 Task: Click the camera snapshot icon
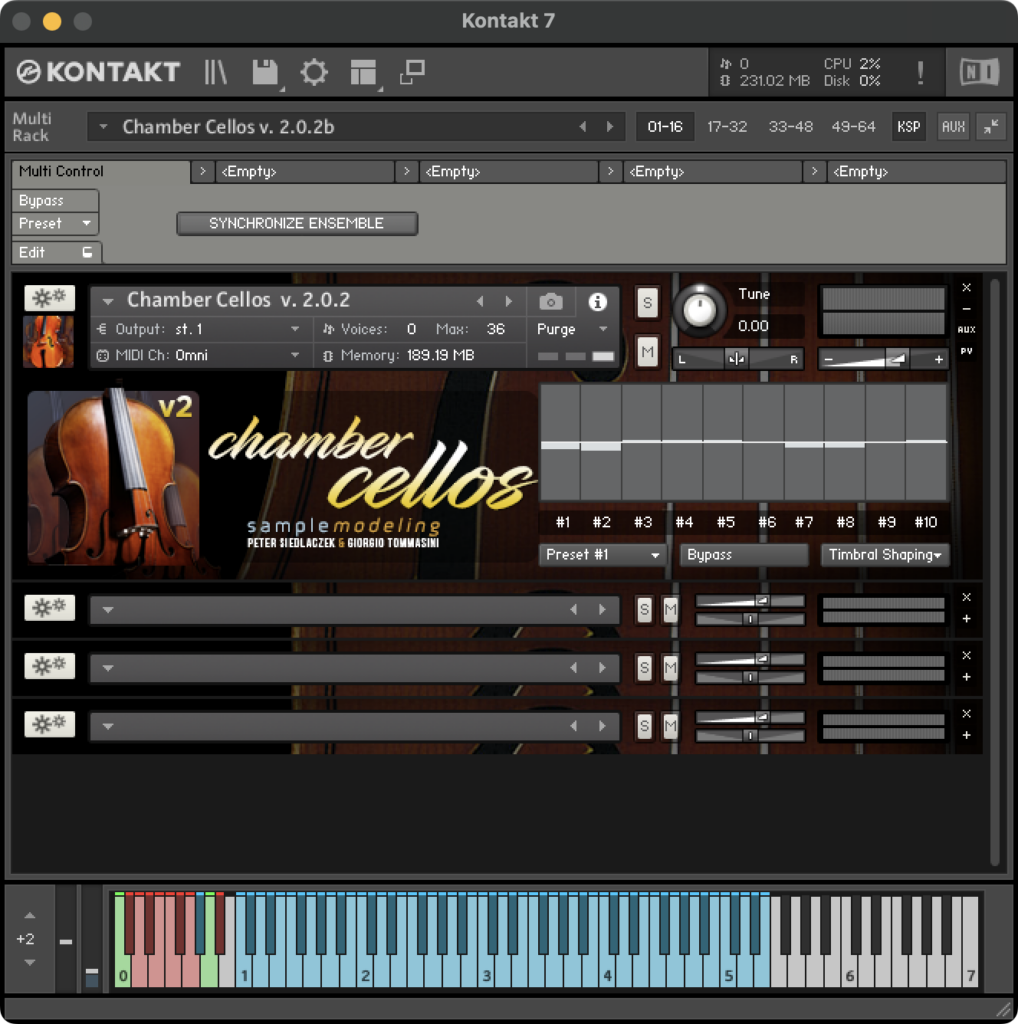click(550, 302)
